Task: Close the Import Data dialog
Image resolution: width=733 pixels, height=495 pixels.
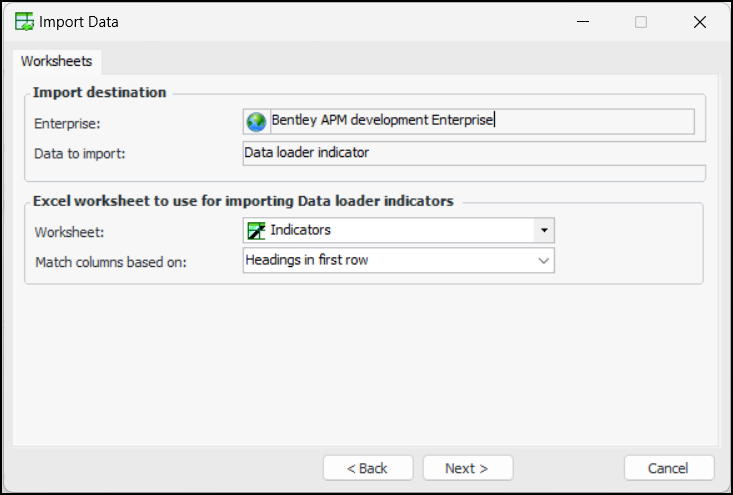Action: pyautogui.click(x=699, y=22)
